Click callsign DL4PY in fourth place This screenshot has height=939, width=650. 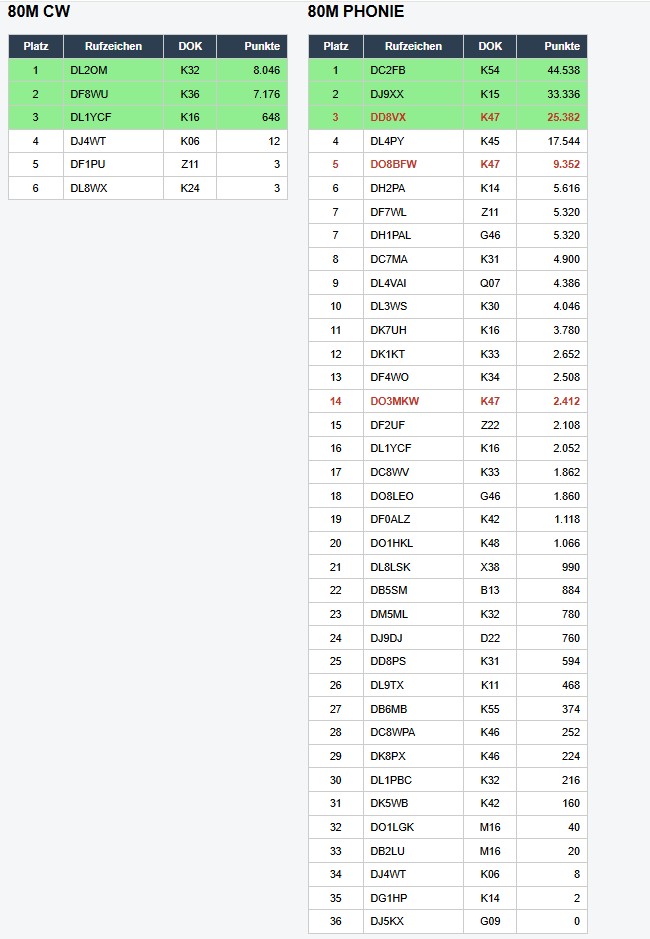click(387, 141)
